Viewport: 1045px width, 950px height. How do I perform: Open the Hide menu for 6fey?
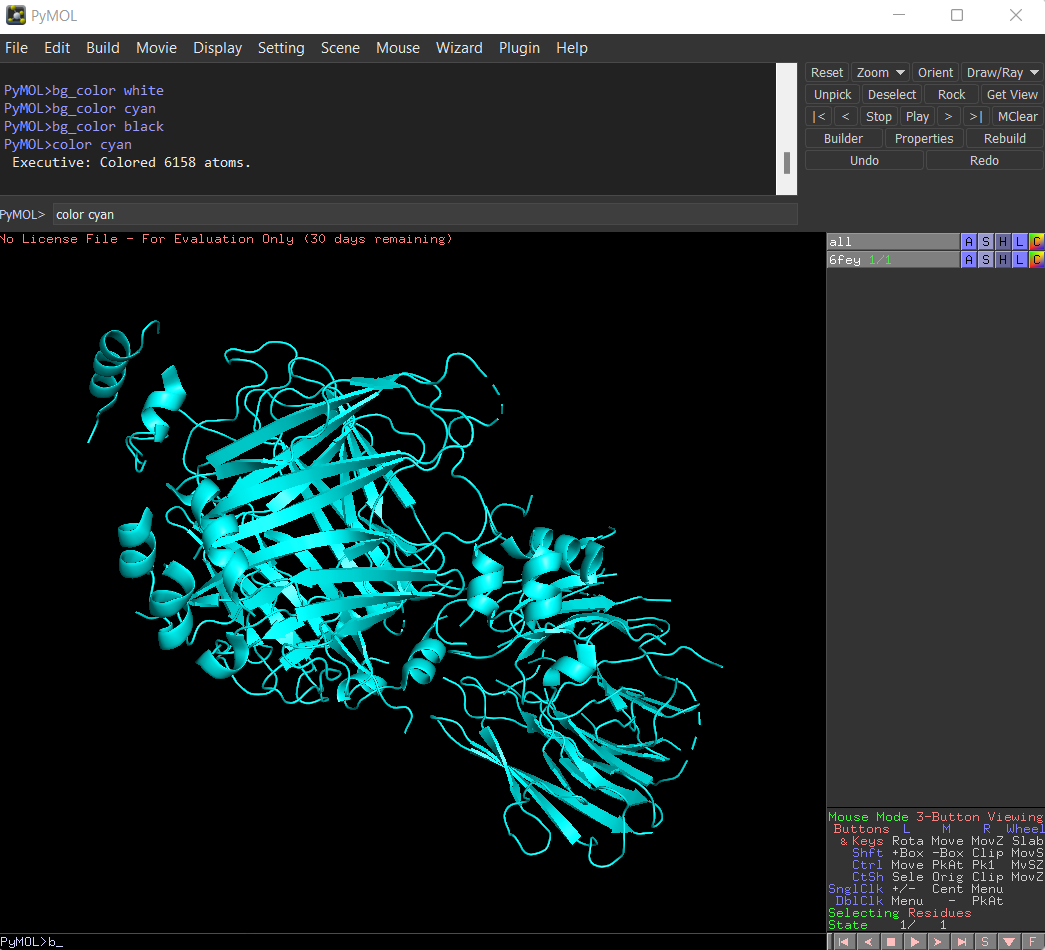pyautogui.click(x=1002, y=259)
